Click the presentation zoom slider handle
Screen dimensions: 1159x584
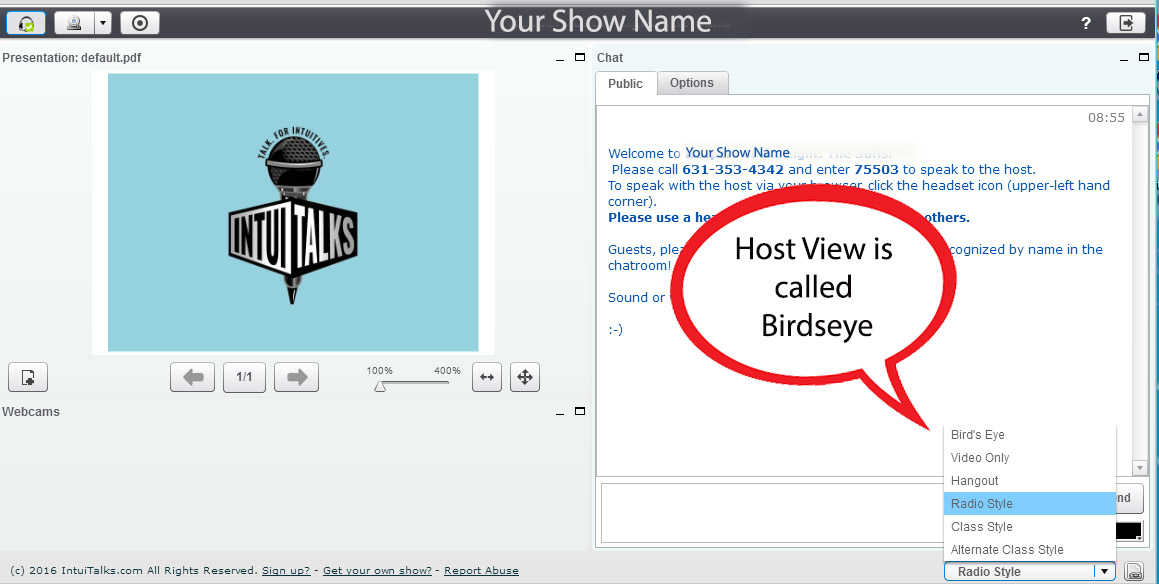(380, 386)
